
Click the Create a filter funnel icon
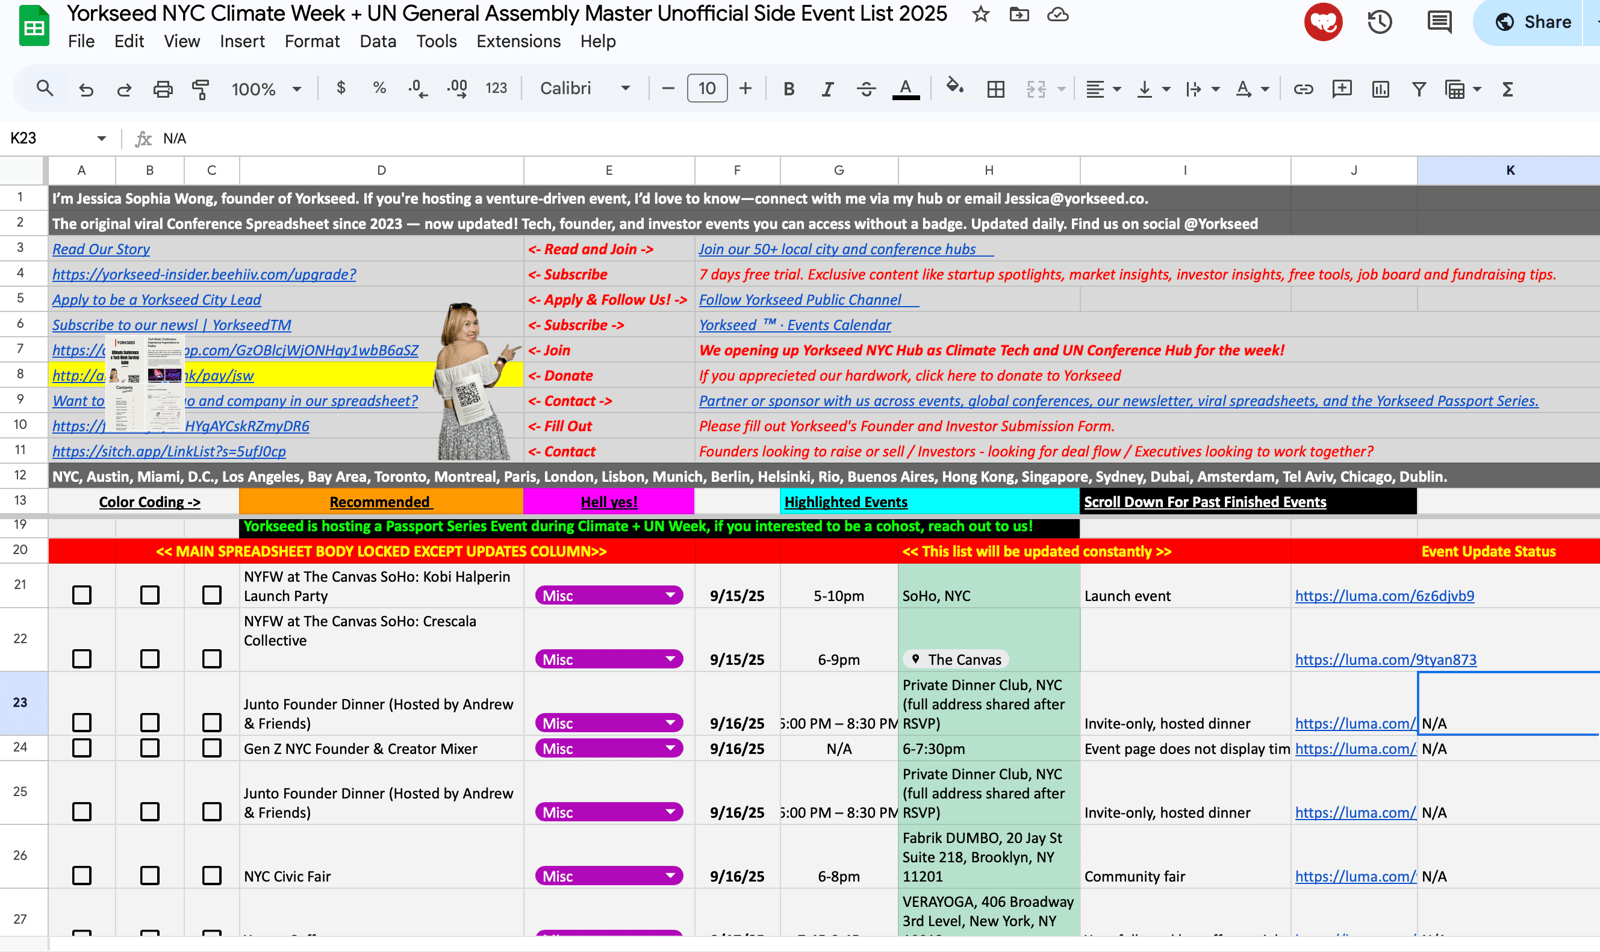[x=1419, y=89]
